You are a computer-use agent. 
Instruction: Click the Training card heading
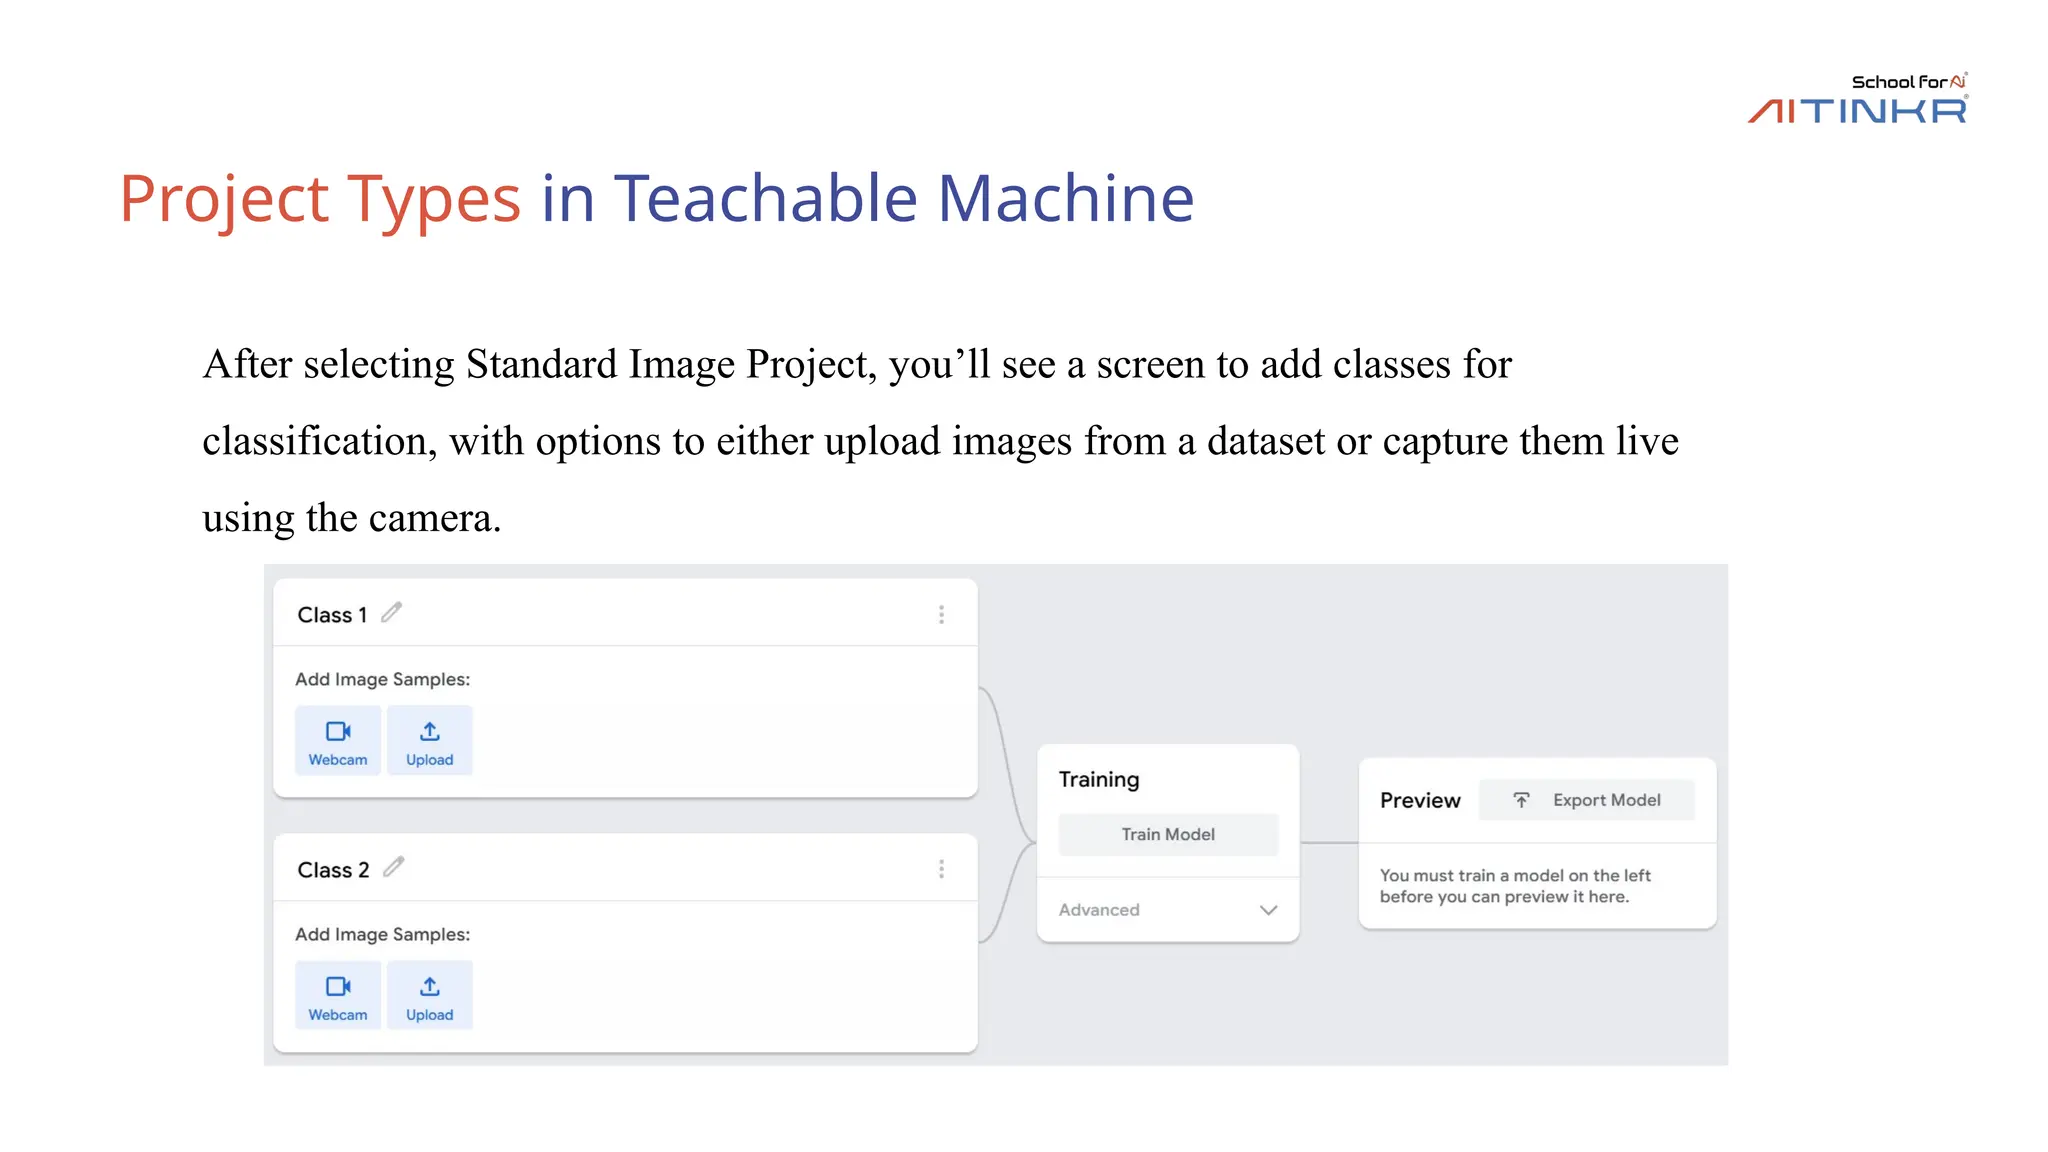1099,780
